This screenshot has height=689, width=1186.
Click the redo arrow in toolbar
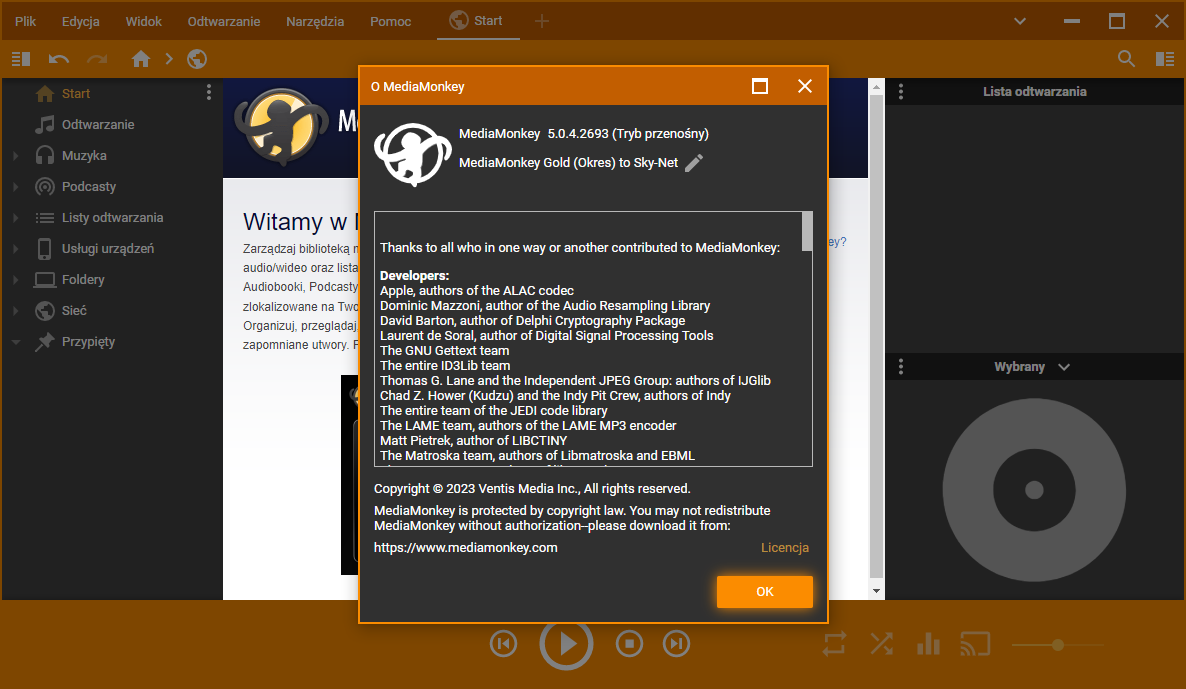(x=97, y=59)
